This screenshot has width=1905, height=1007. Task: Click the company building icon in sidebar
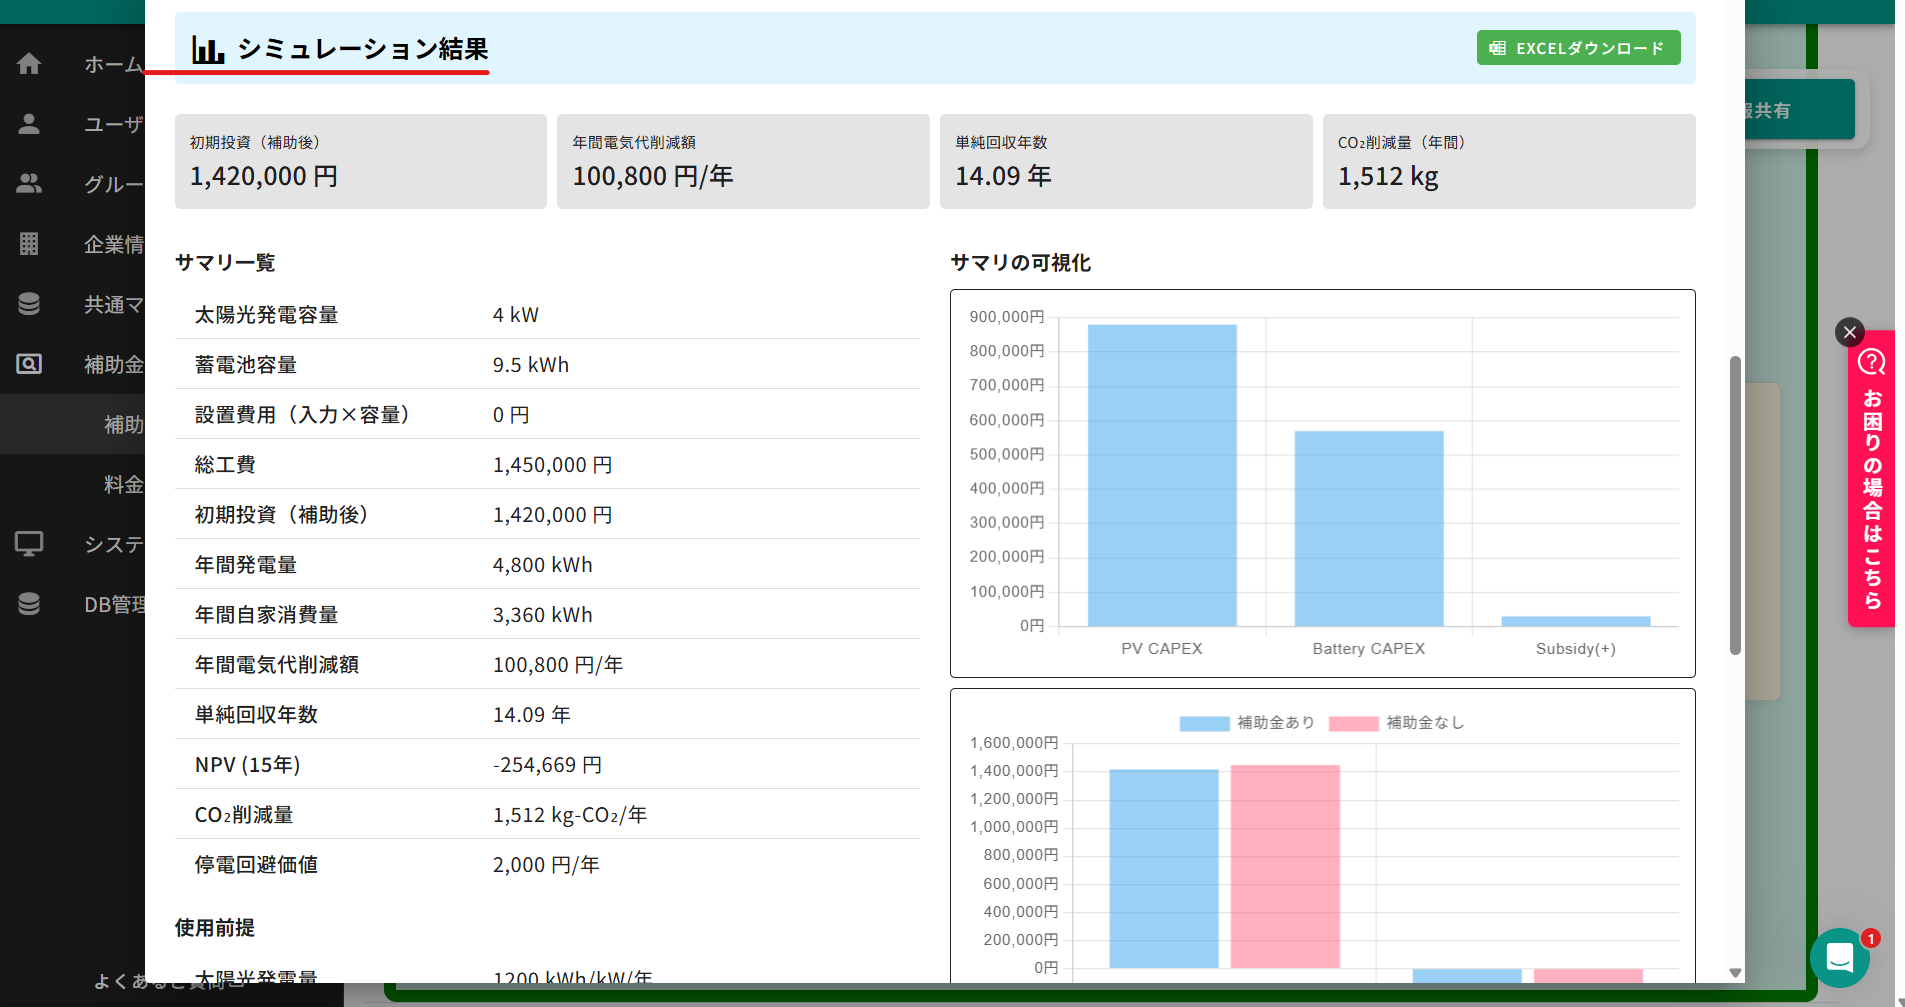click(29, 244)
